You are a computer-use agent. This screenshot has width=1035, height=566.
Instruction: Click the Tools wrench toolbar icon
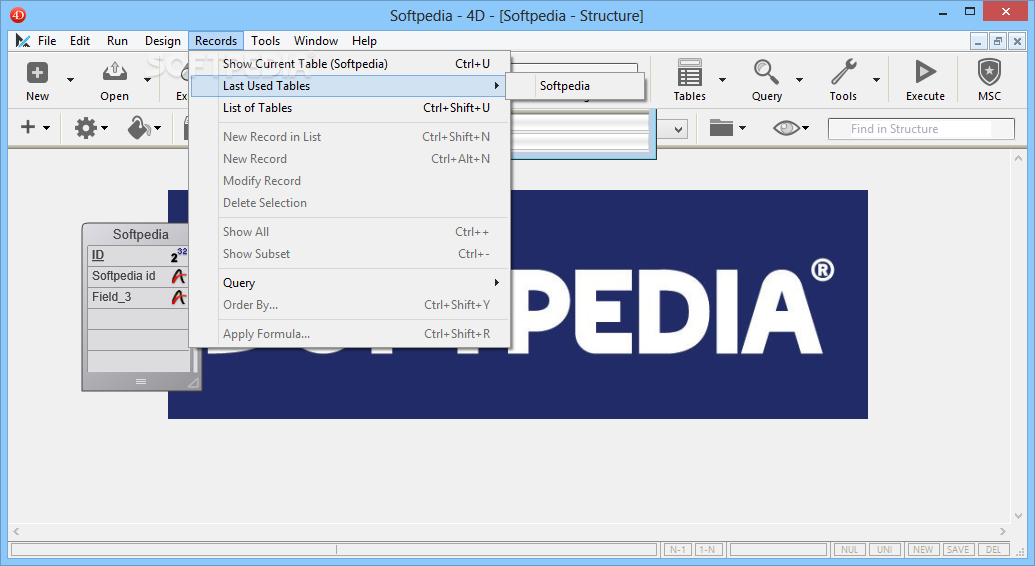(844, 72)
